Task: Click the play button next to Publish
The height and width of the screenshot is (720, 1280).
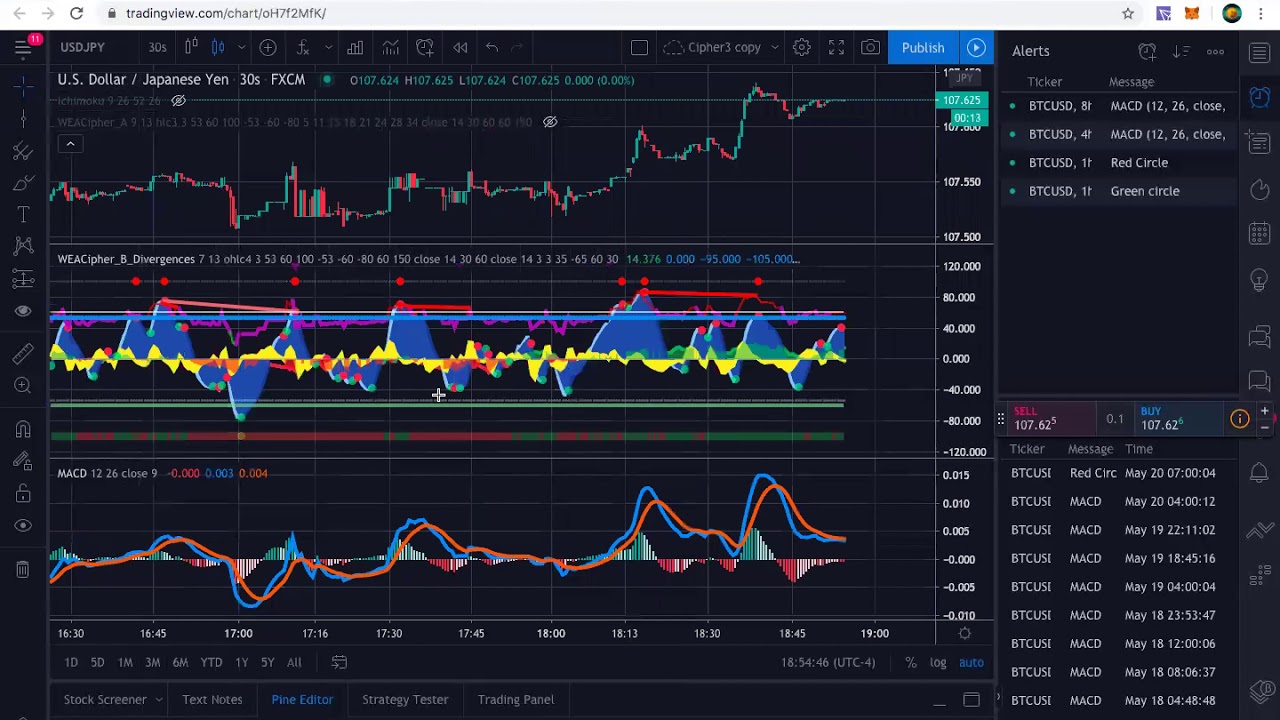Action: tap(976, 47)
